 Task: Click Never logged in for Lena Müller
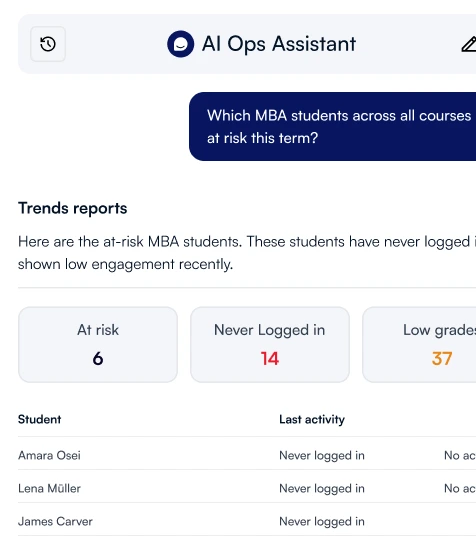pos(322,489)
